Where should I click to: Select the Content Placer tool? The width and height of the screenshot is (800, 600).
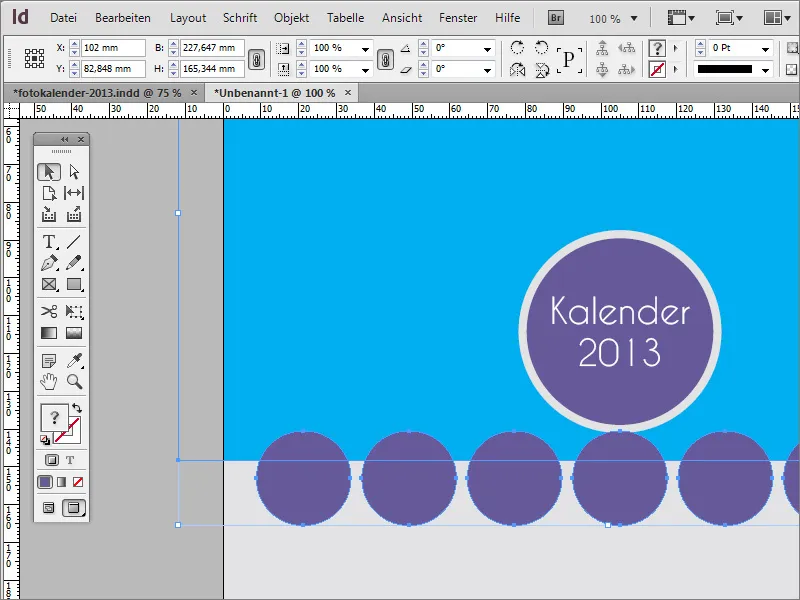pyautogui.click(x=74, y=214)
